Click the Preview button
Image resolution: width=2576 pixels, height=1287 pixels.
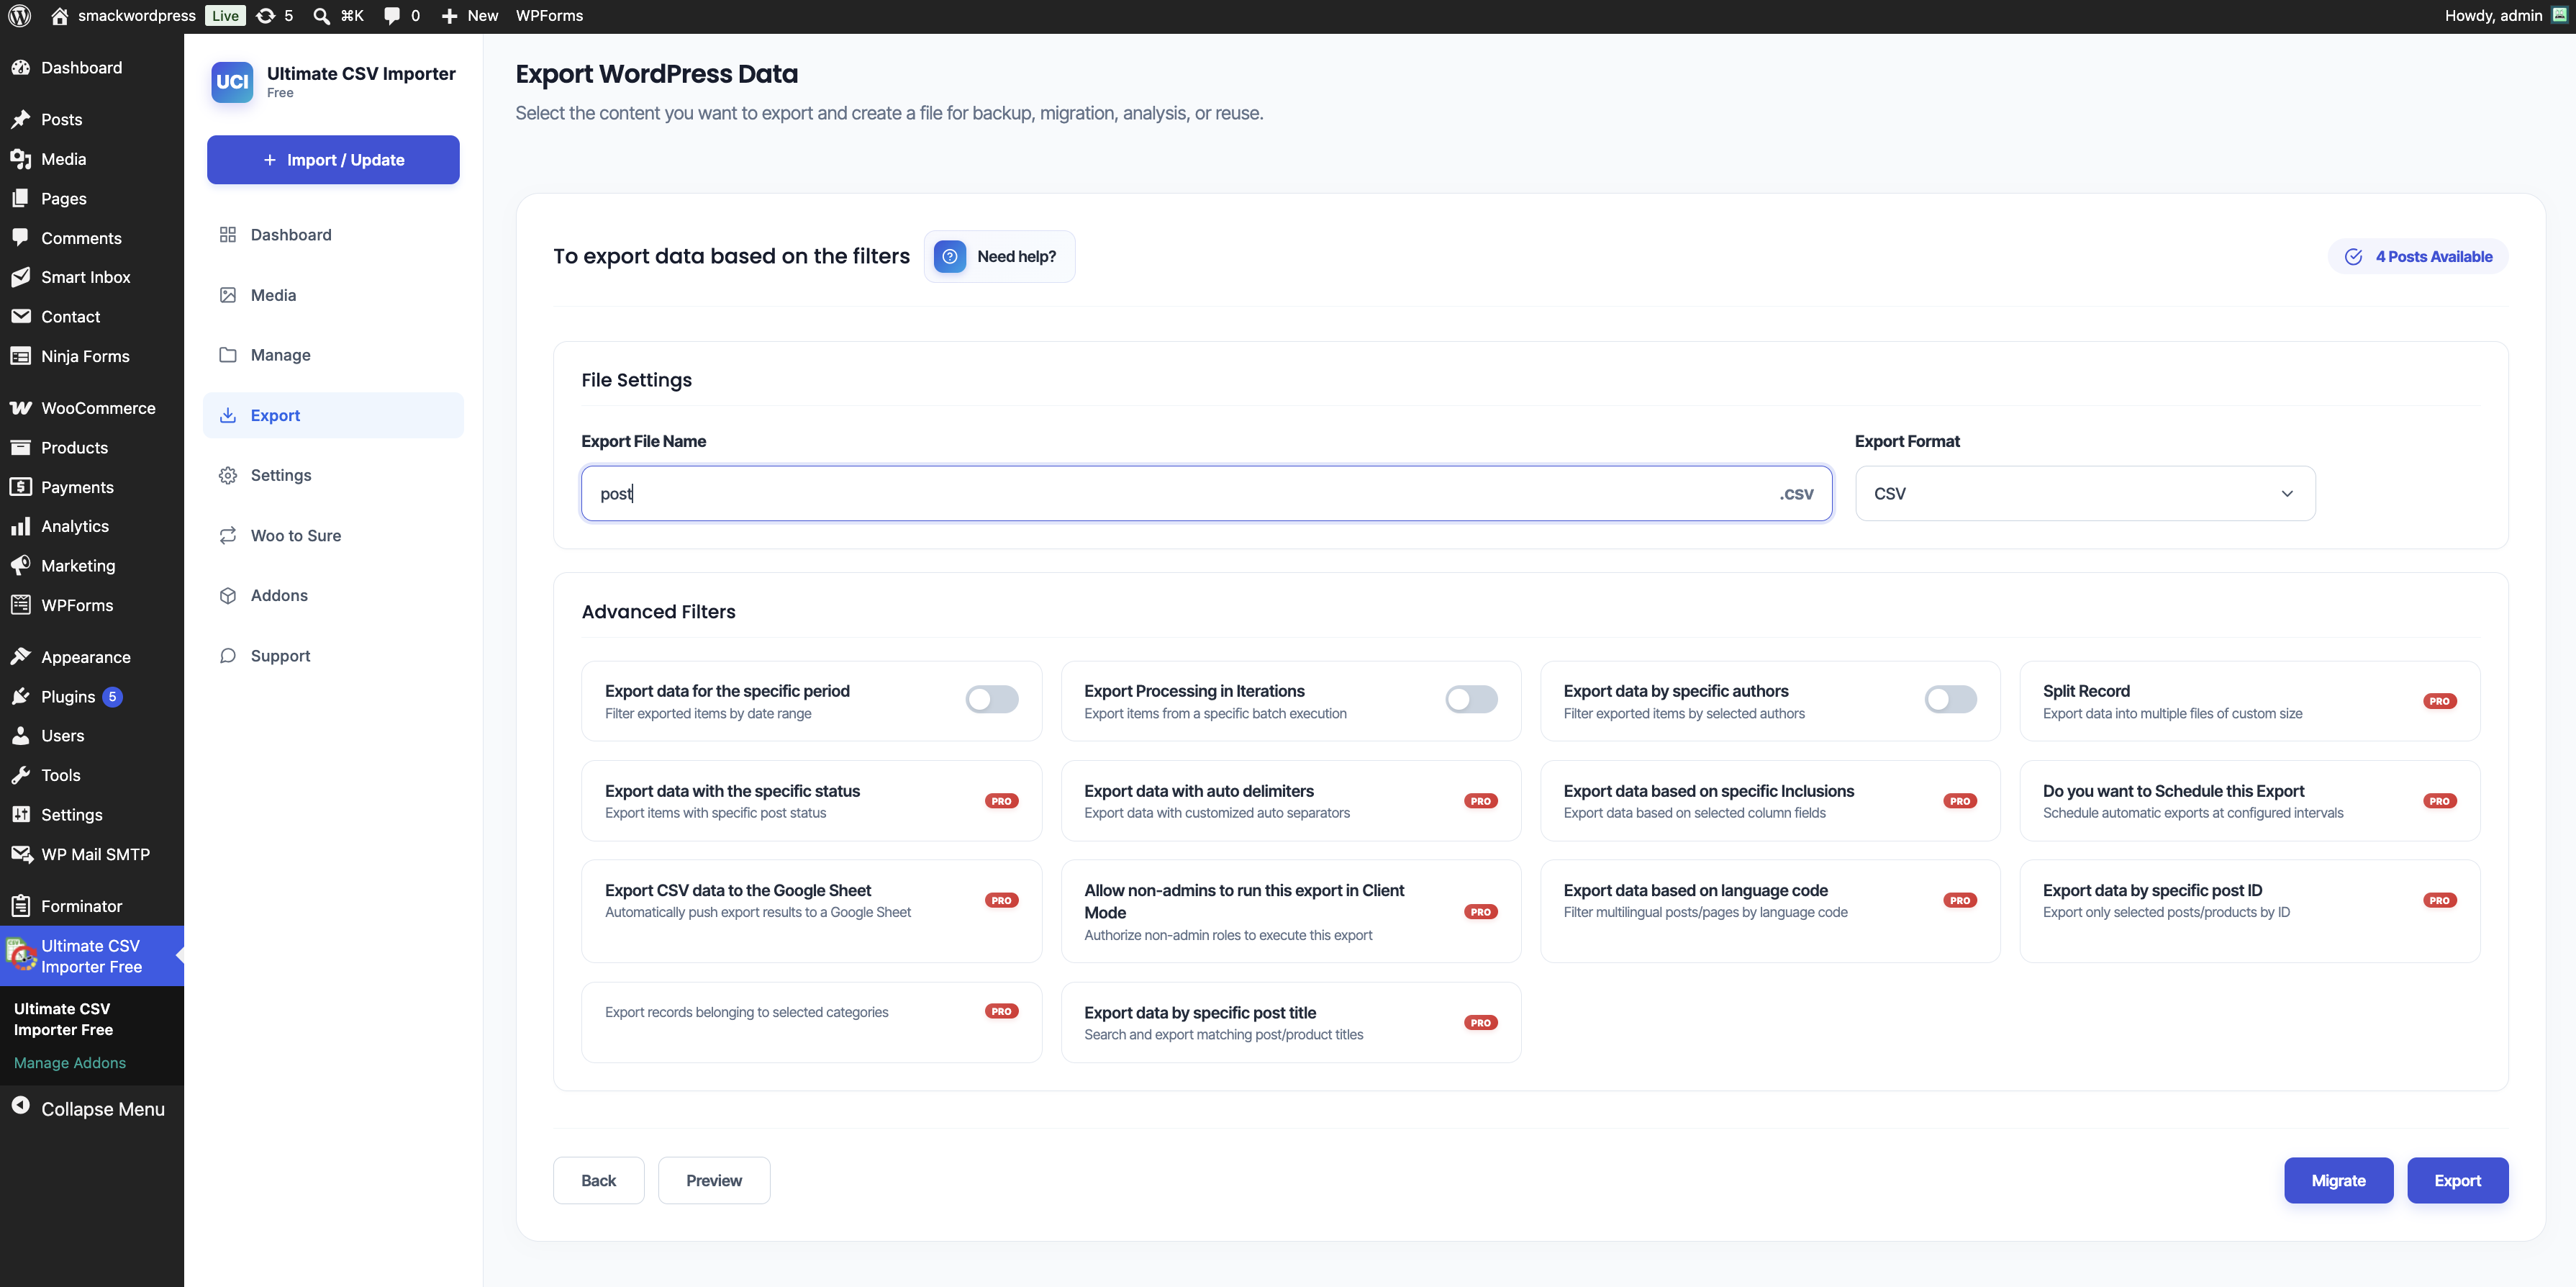click(x=714, y=1180)
